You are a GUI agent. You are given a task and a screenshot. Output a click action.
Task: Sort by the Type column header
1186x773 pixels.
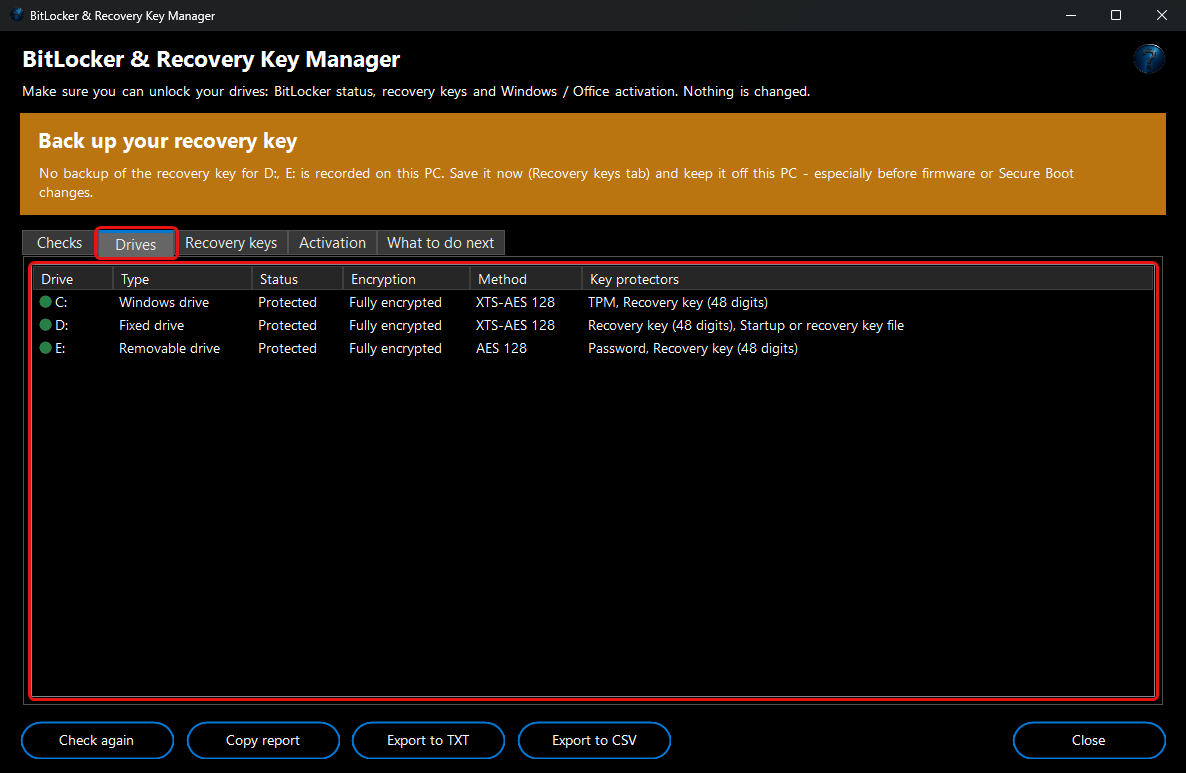(x=182, y=279)
